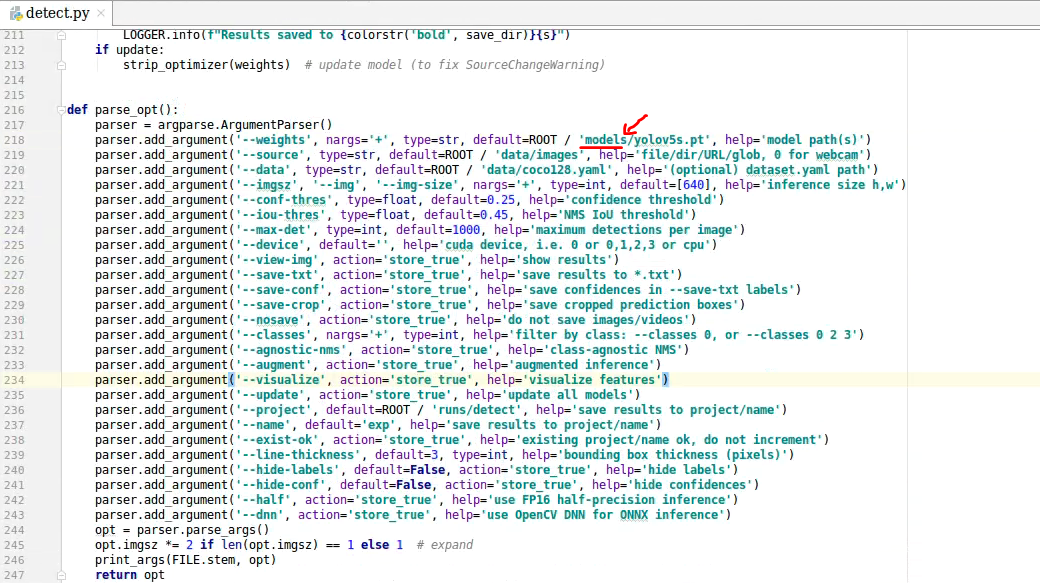Click the '--classes' argument string
This screenshot has height=583, width=1040.
point(273,335)
